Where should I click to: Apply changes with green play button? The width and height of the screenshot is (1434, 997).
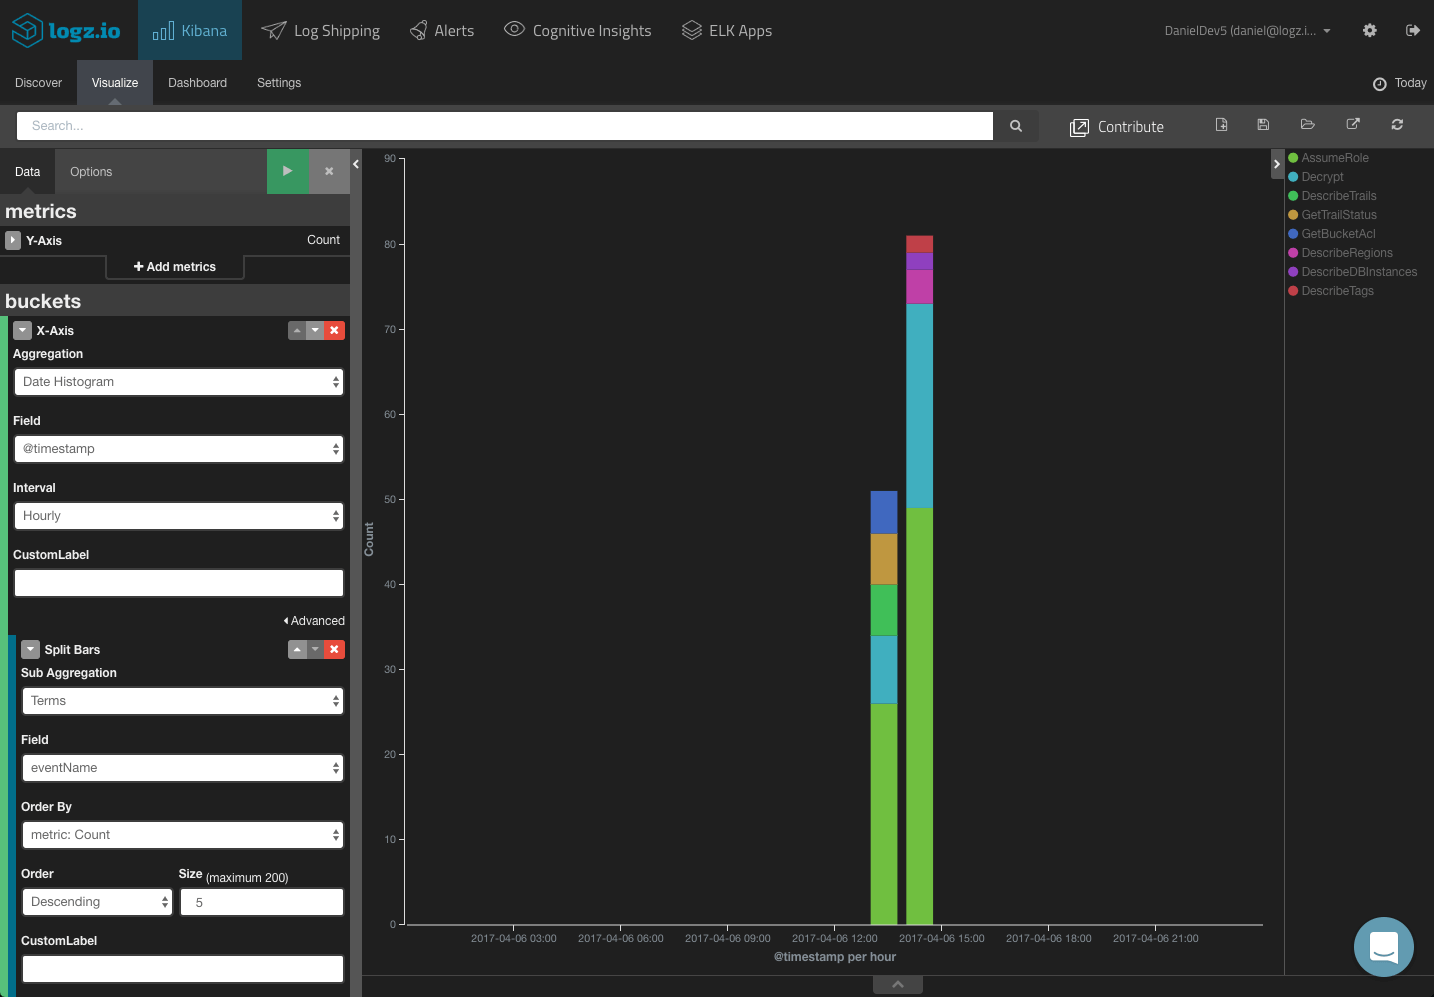pos(288,171)
